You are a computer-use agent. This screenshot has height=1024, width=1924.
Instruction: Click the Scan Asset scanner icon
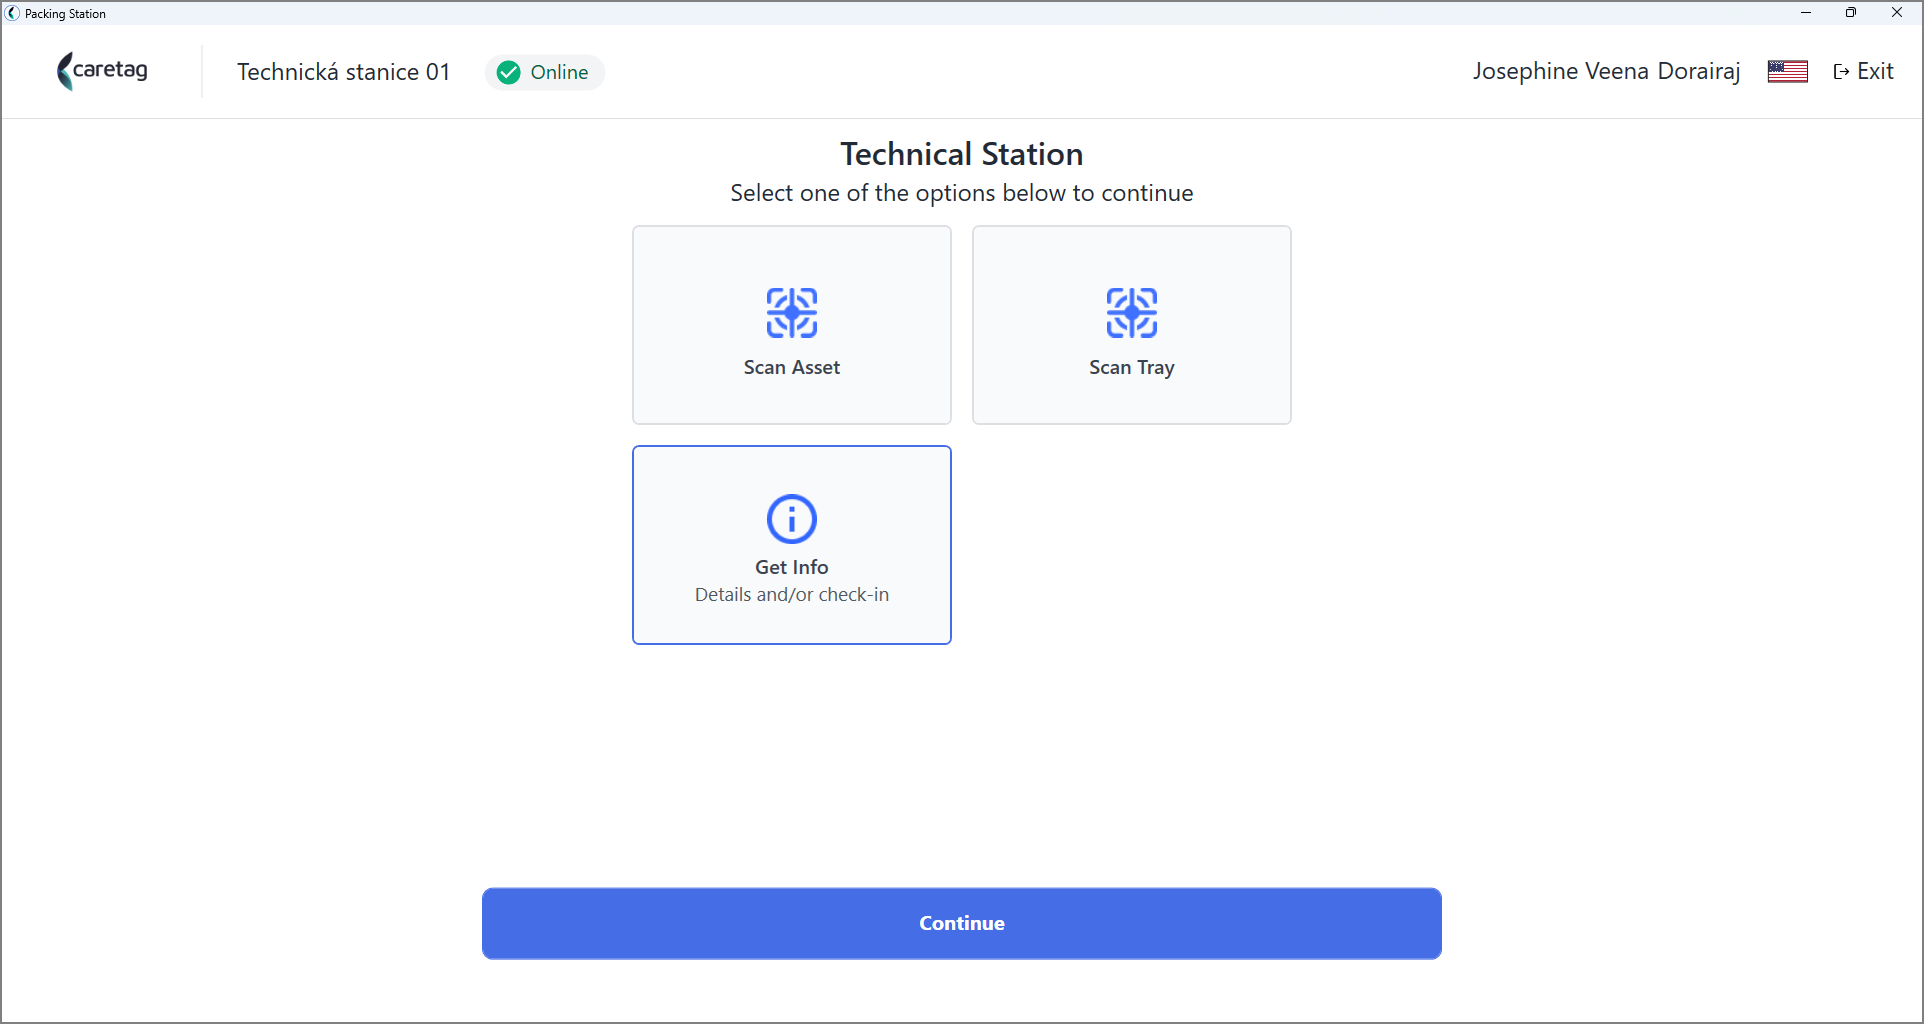click(x=791, y=313)
